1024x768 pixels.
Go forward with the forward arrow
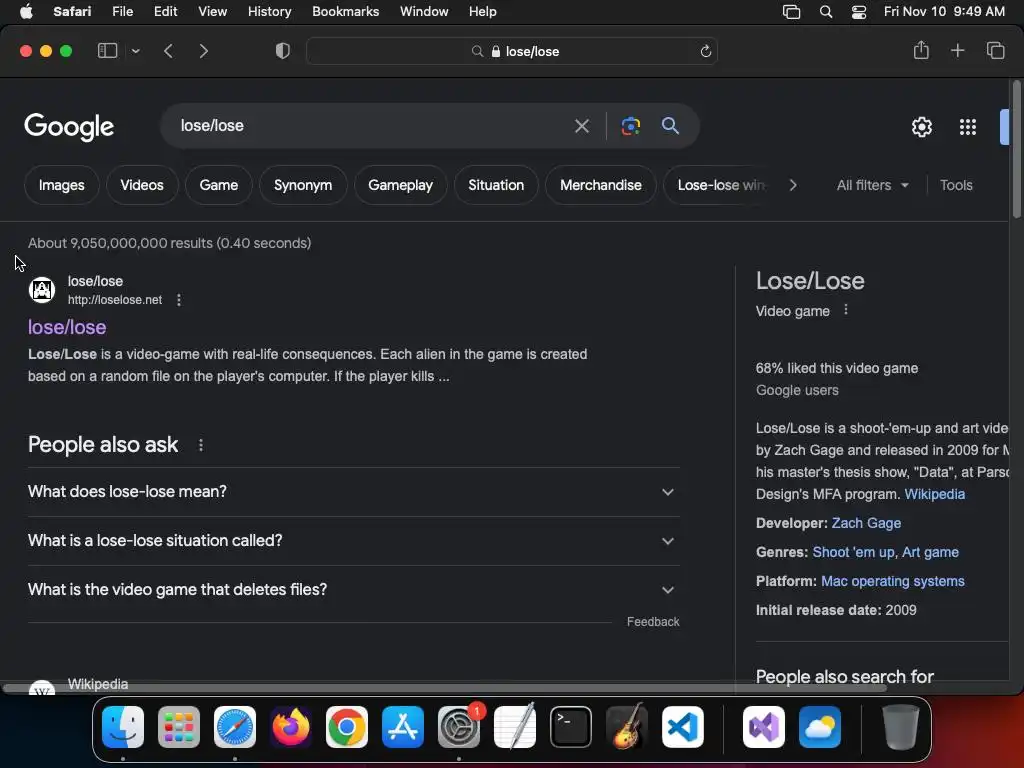pyautogui.click(x=204, y=51)
